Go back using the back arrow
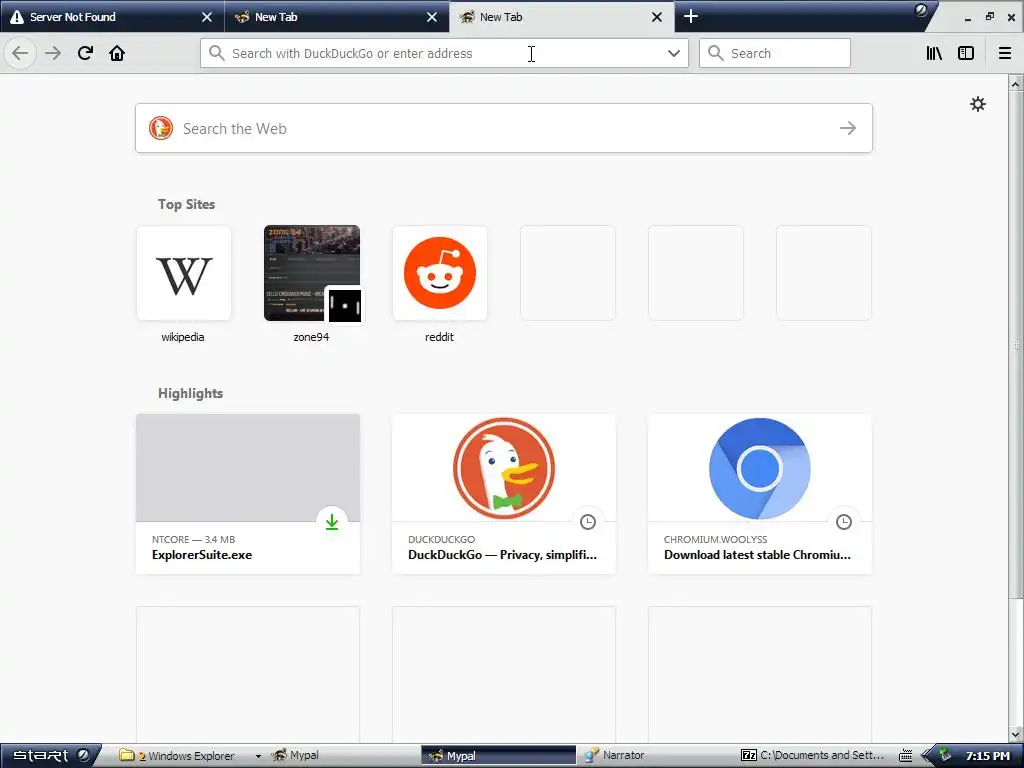Screen dimensions: 1024x768 click(x=20, y=53)
